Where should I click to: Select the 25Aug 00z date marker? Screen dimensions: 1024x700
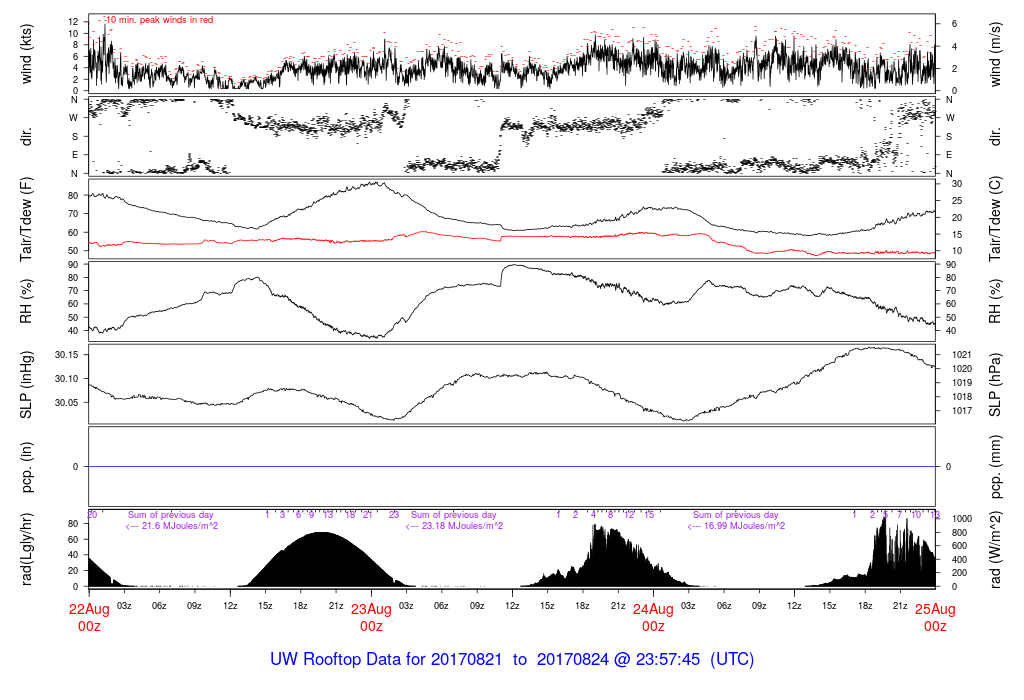(x=935, y=617)
